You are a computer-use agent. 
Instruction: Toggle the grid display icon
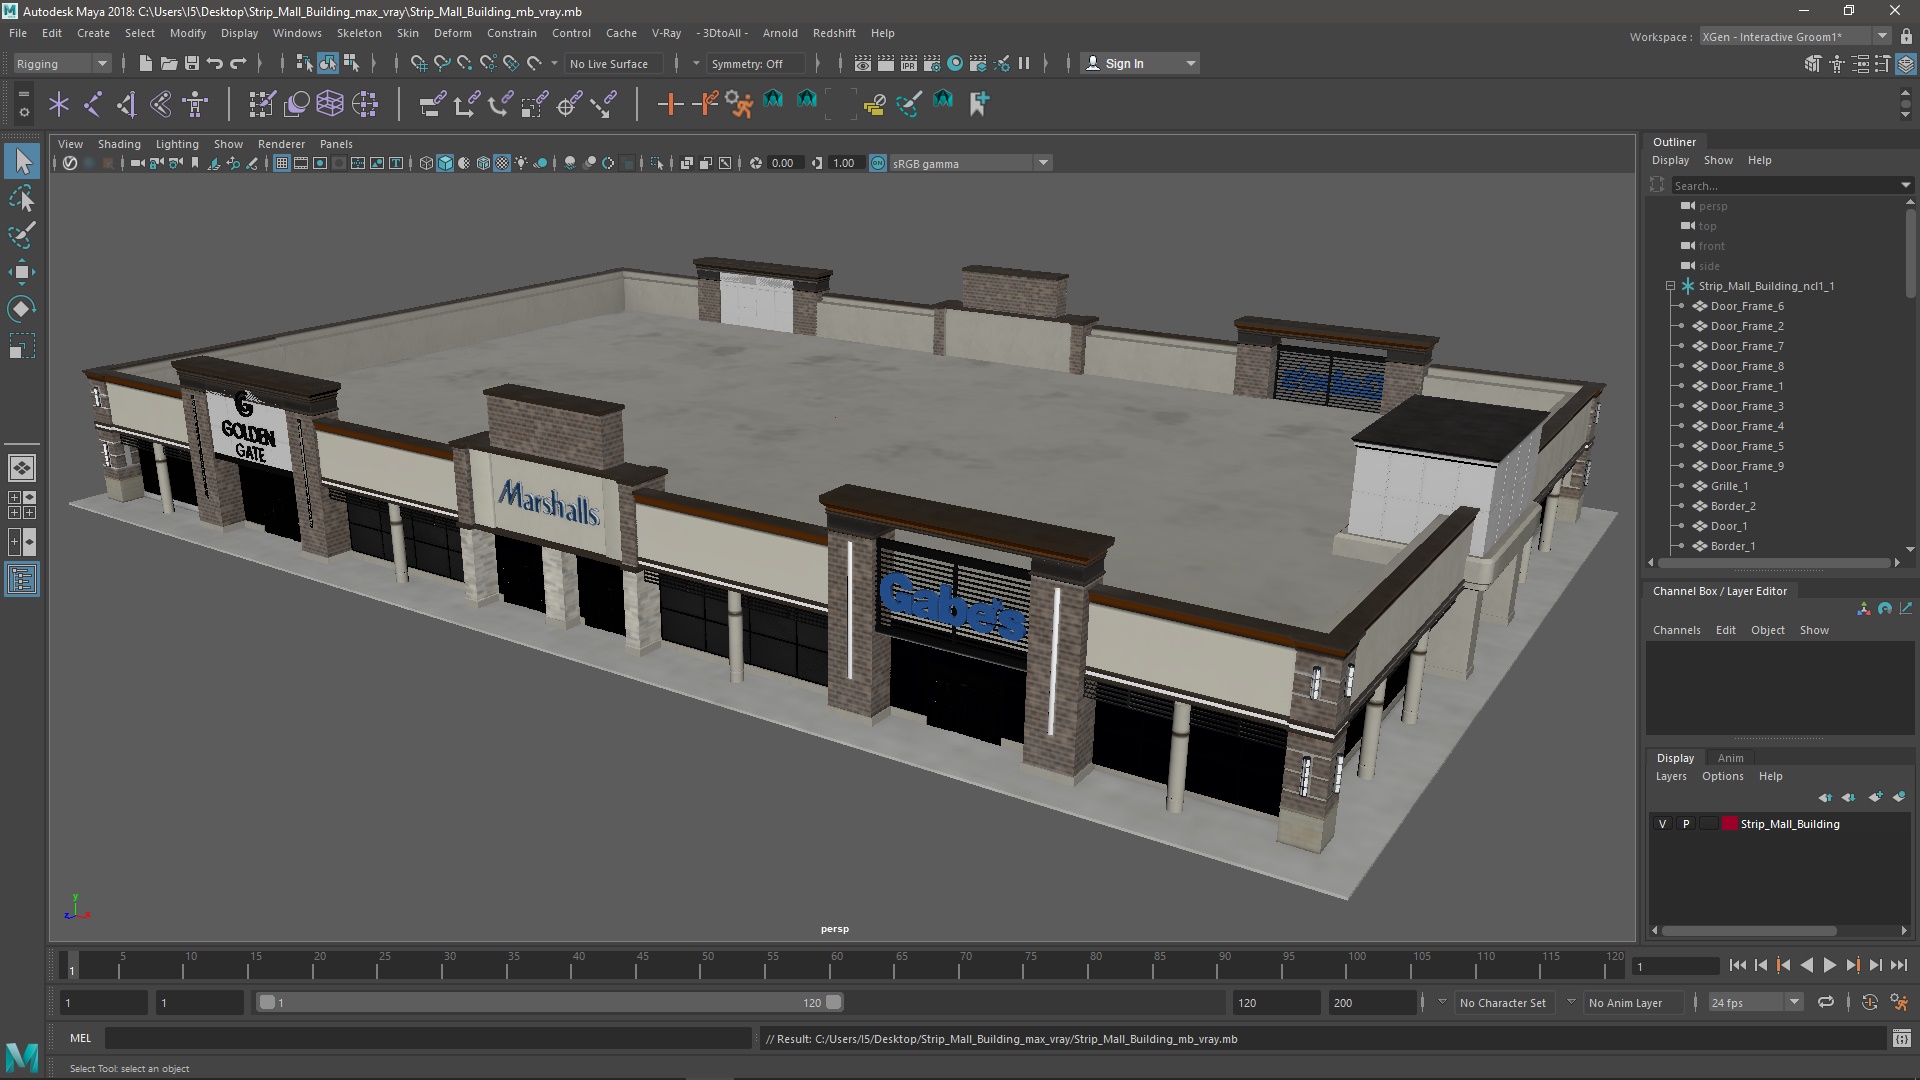[x=282, y=163]
